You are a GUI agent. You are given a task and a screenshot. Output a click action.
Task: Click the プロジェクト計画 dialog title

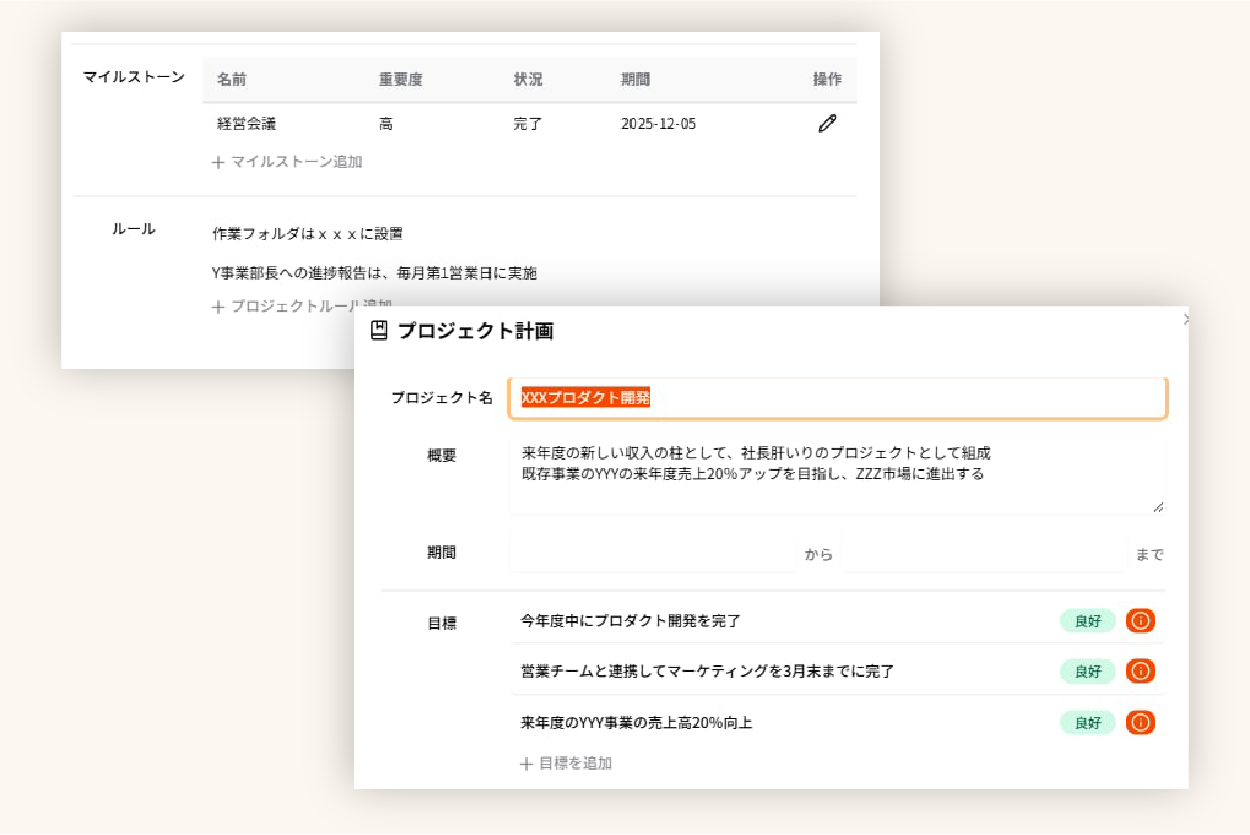click(475, 331)
